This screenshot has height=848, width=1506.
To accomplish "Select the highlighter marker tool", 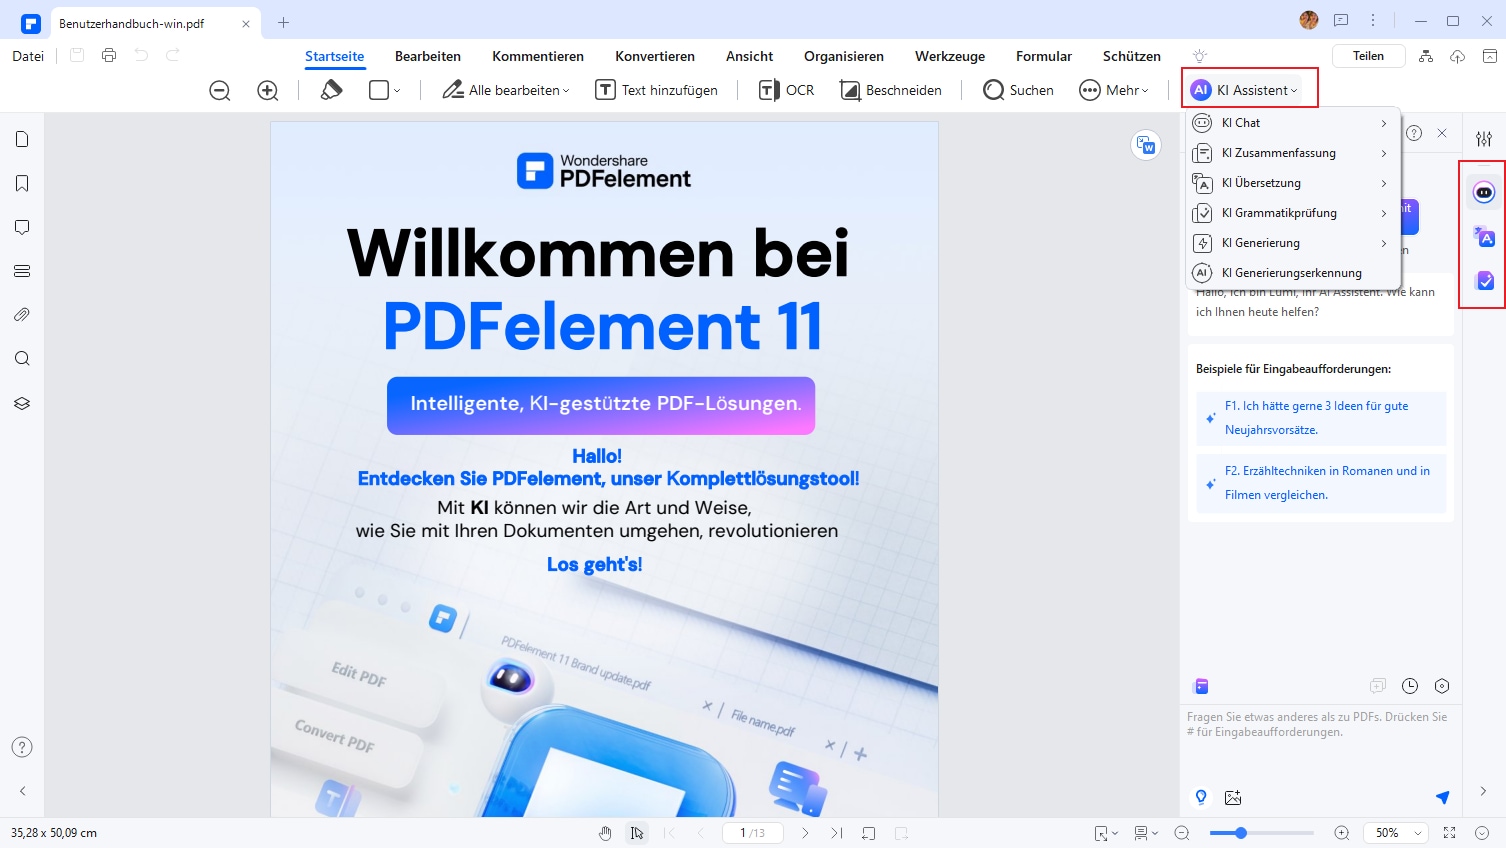I will click(x=331, y=90).
